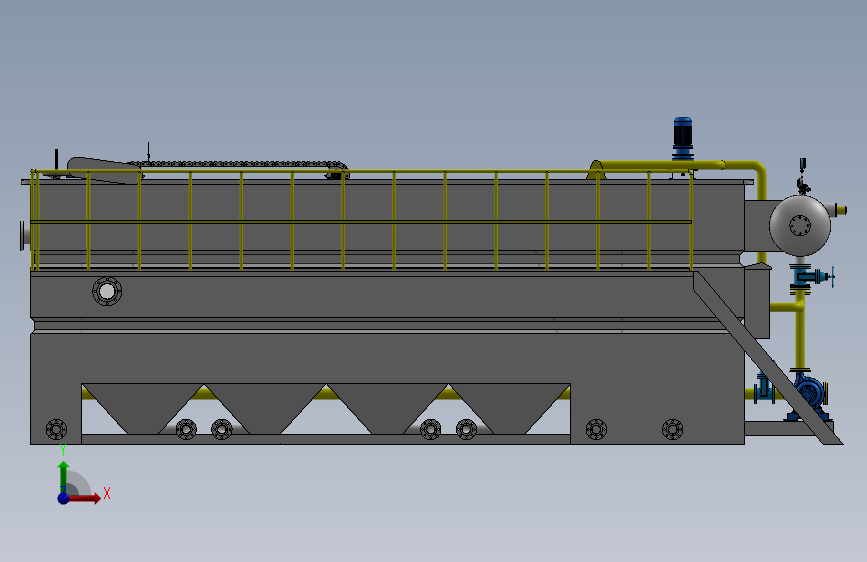The image size is (867, 562).
Task: Select the blue valve left of the pump
Action: 765,387
